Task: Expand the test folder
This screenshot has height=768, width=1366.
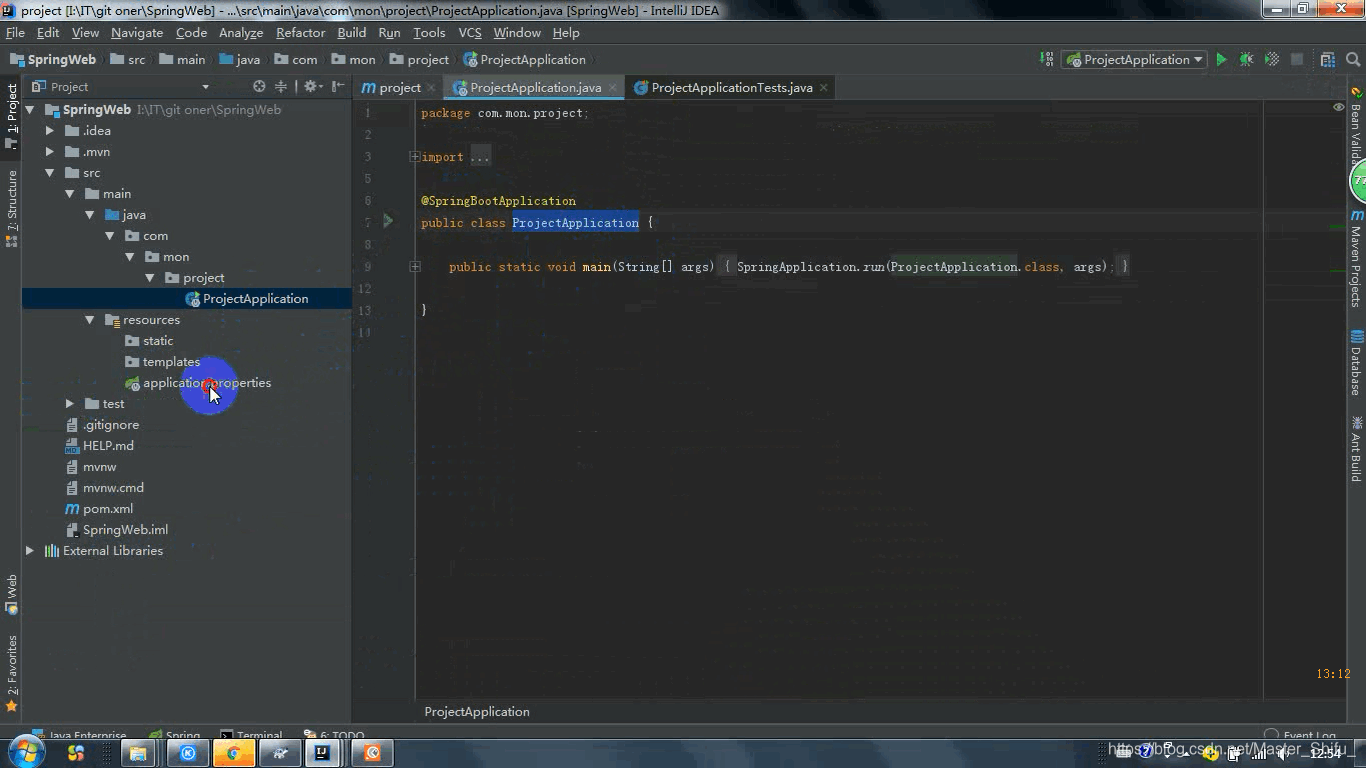Action: pos(70,404)
